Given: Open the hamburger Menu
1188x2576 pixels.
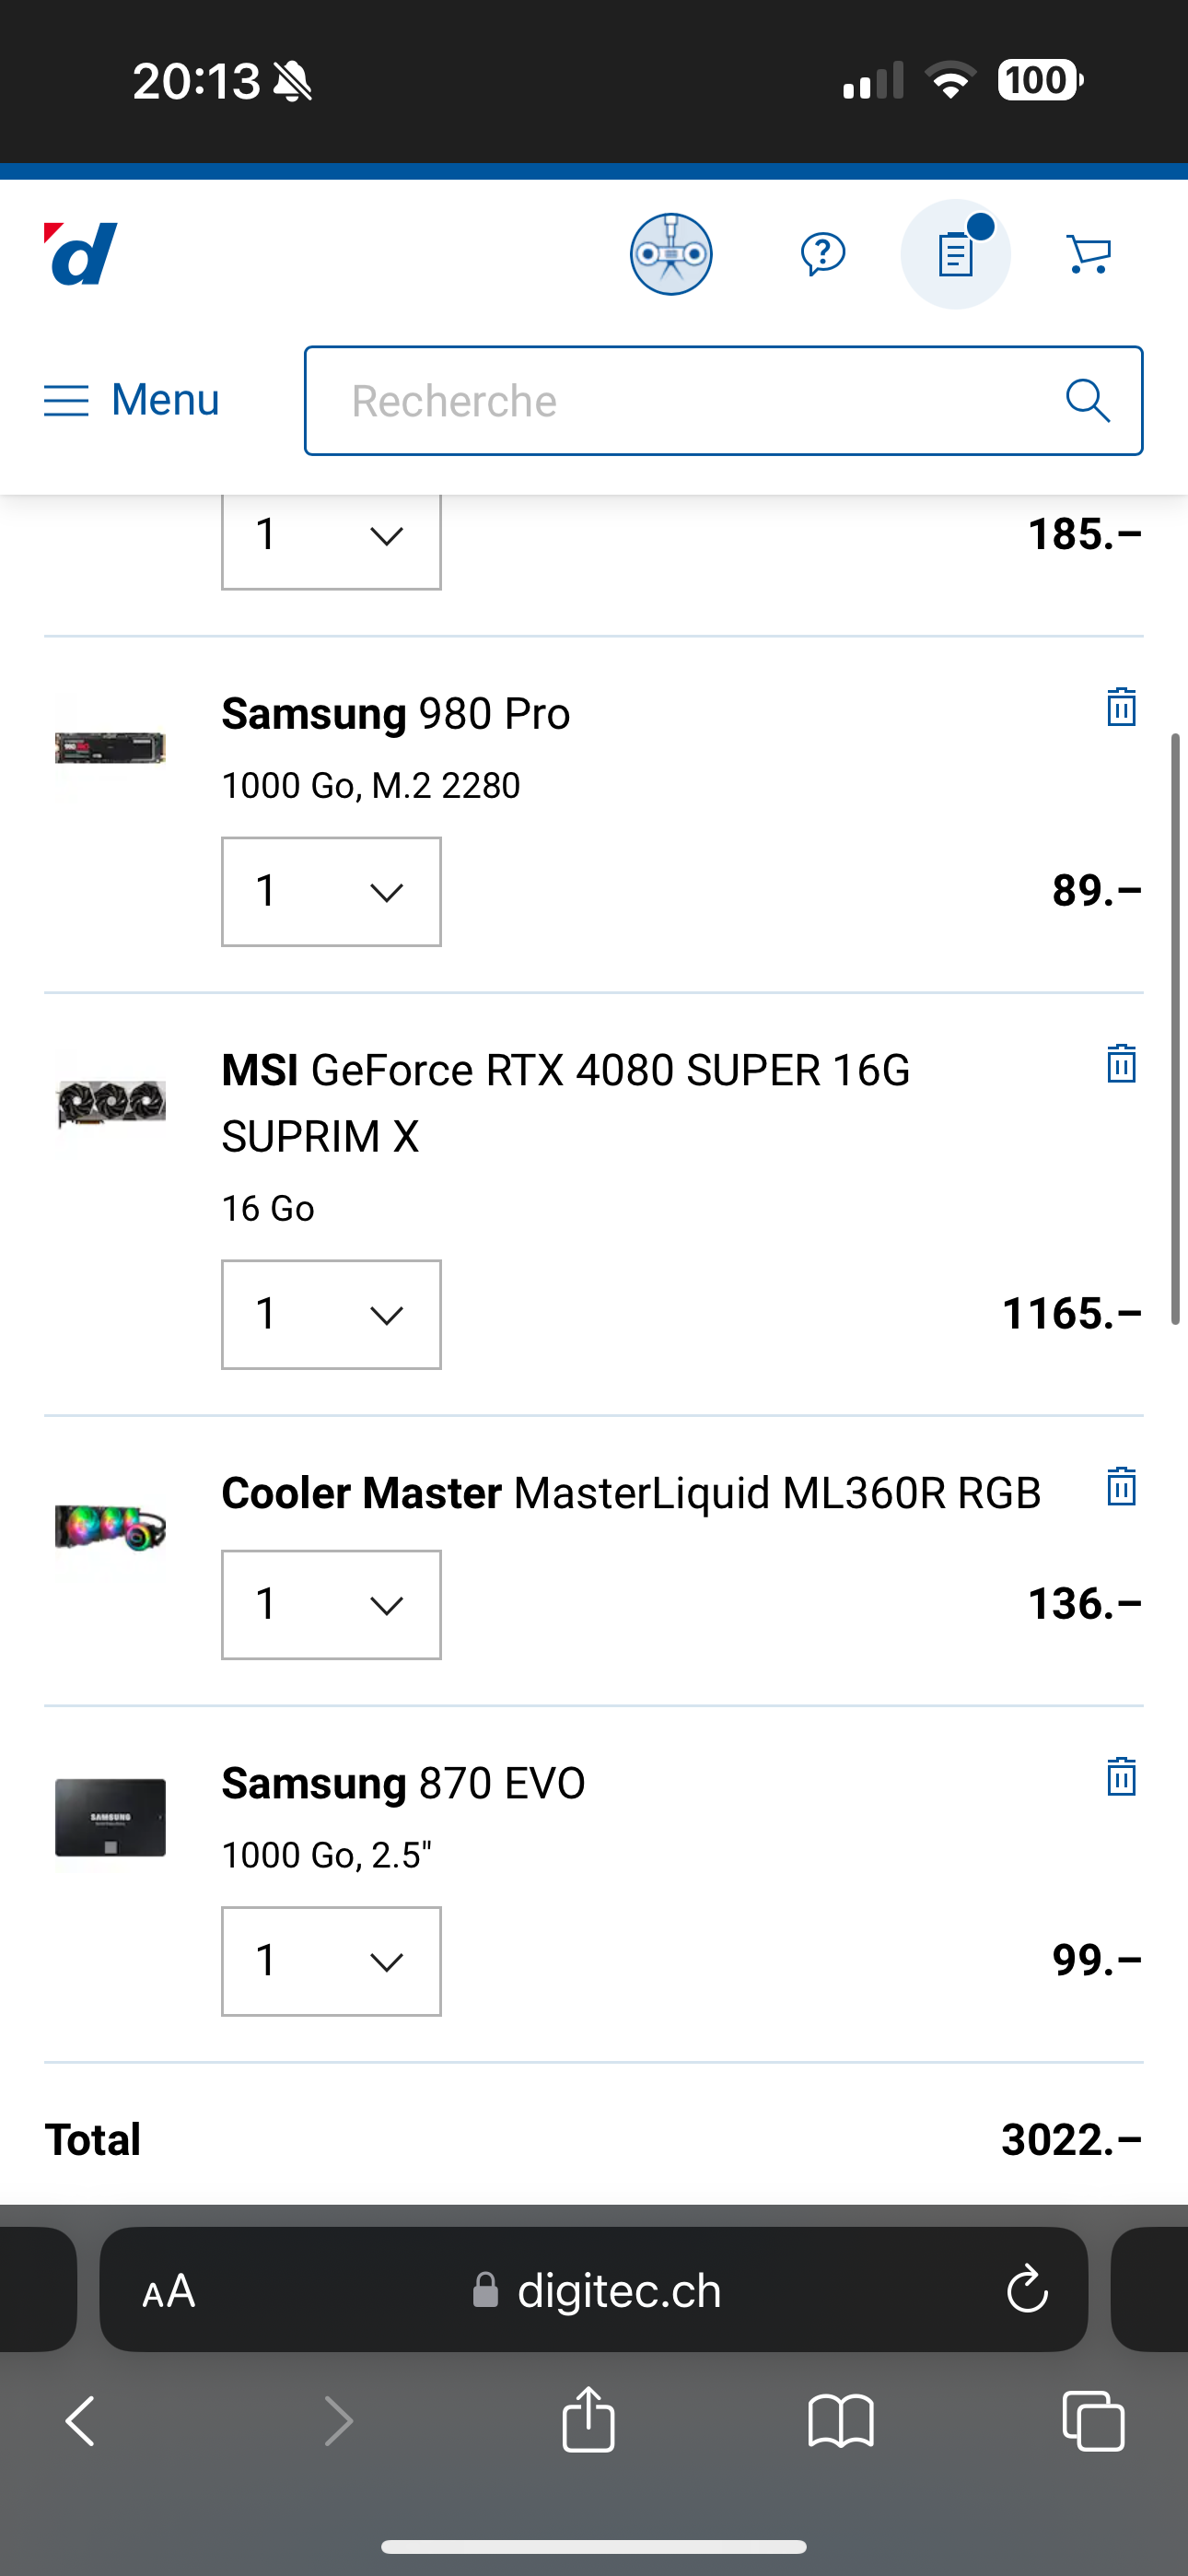Looking at the screenshot, I should pos(131,400).
